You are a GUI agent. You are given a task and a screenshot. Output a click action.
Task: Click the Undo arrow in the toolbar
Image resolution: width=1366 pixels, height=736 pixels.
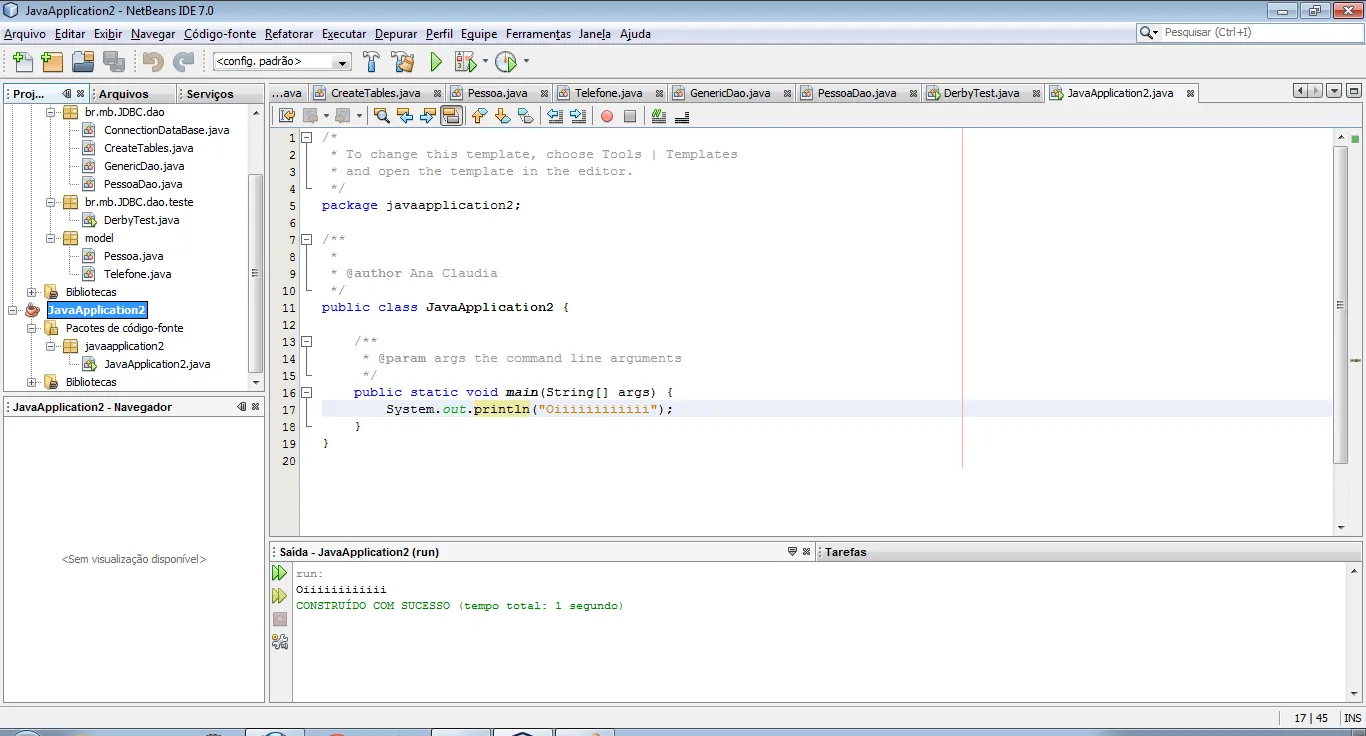pos(153,62)
